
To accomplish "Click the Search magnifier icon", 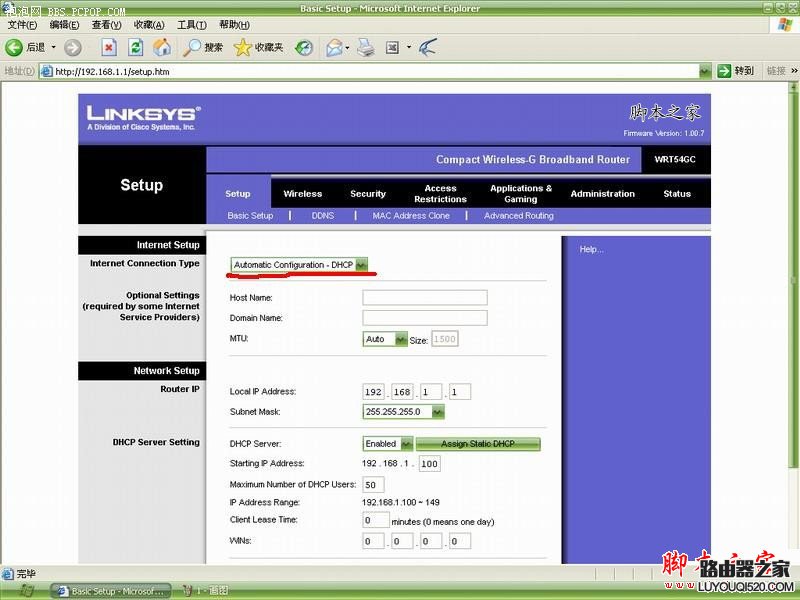I will [x=192, y=47].
